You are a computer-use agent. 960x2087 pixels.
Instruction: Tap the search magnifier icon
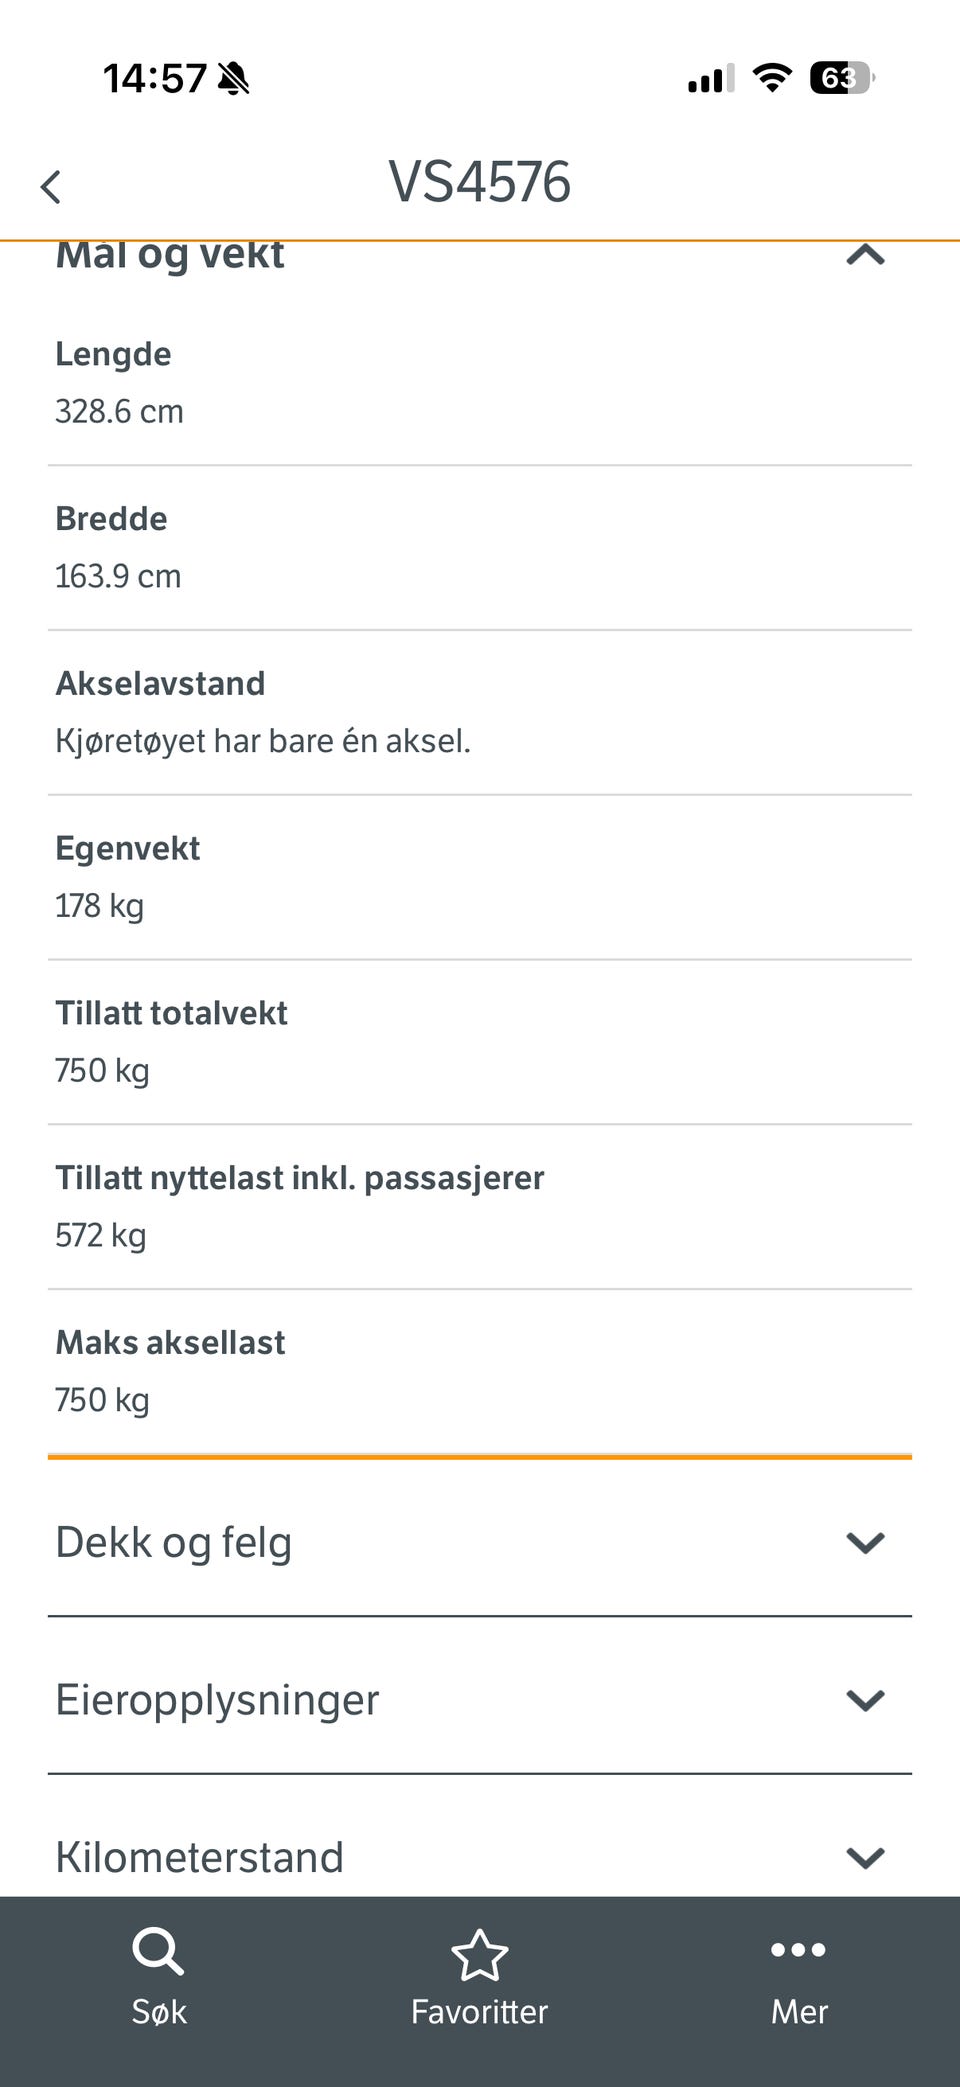tap(158, 1951)
